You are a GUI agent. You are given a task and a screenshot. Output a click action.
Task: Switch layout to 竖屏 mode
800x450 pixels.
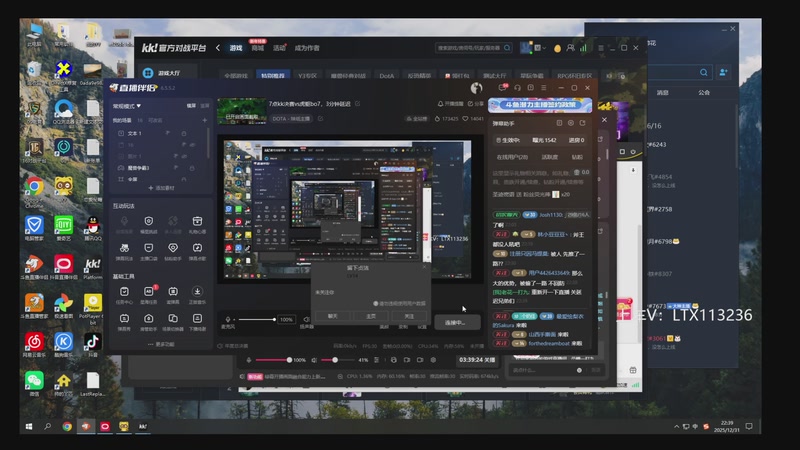[x=205, y=106]
